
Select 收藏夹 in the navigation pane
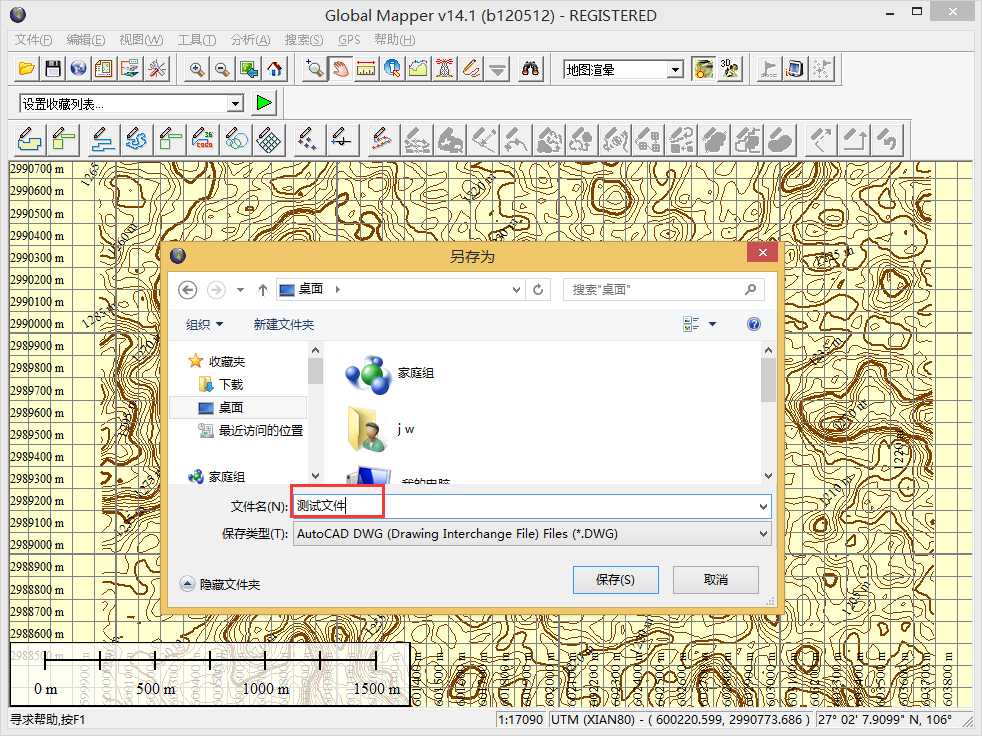coord(217,361)
